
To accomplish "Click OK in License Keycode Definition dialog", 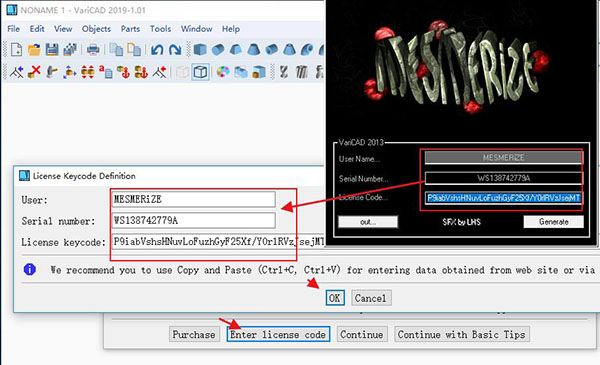I will pyautogui.click(x=335, y=298).
